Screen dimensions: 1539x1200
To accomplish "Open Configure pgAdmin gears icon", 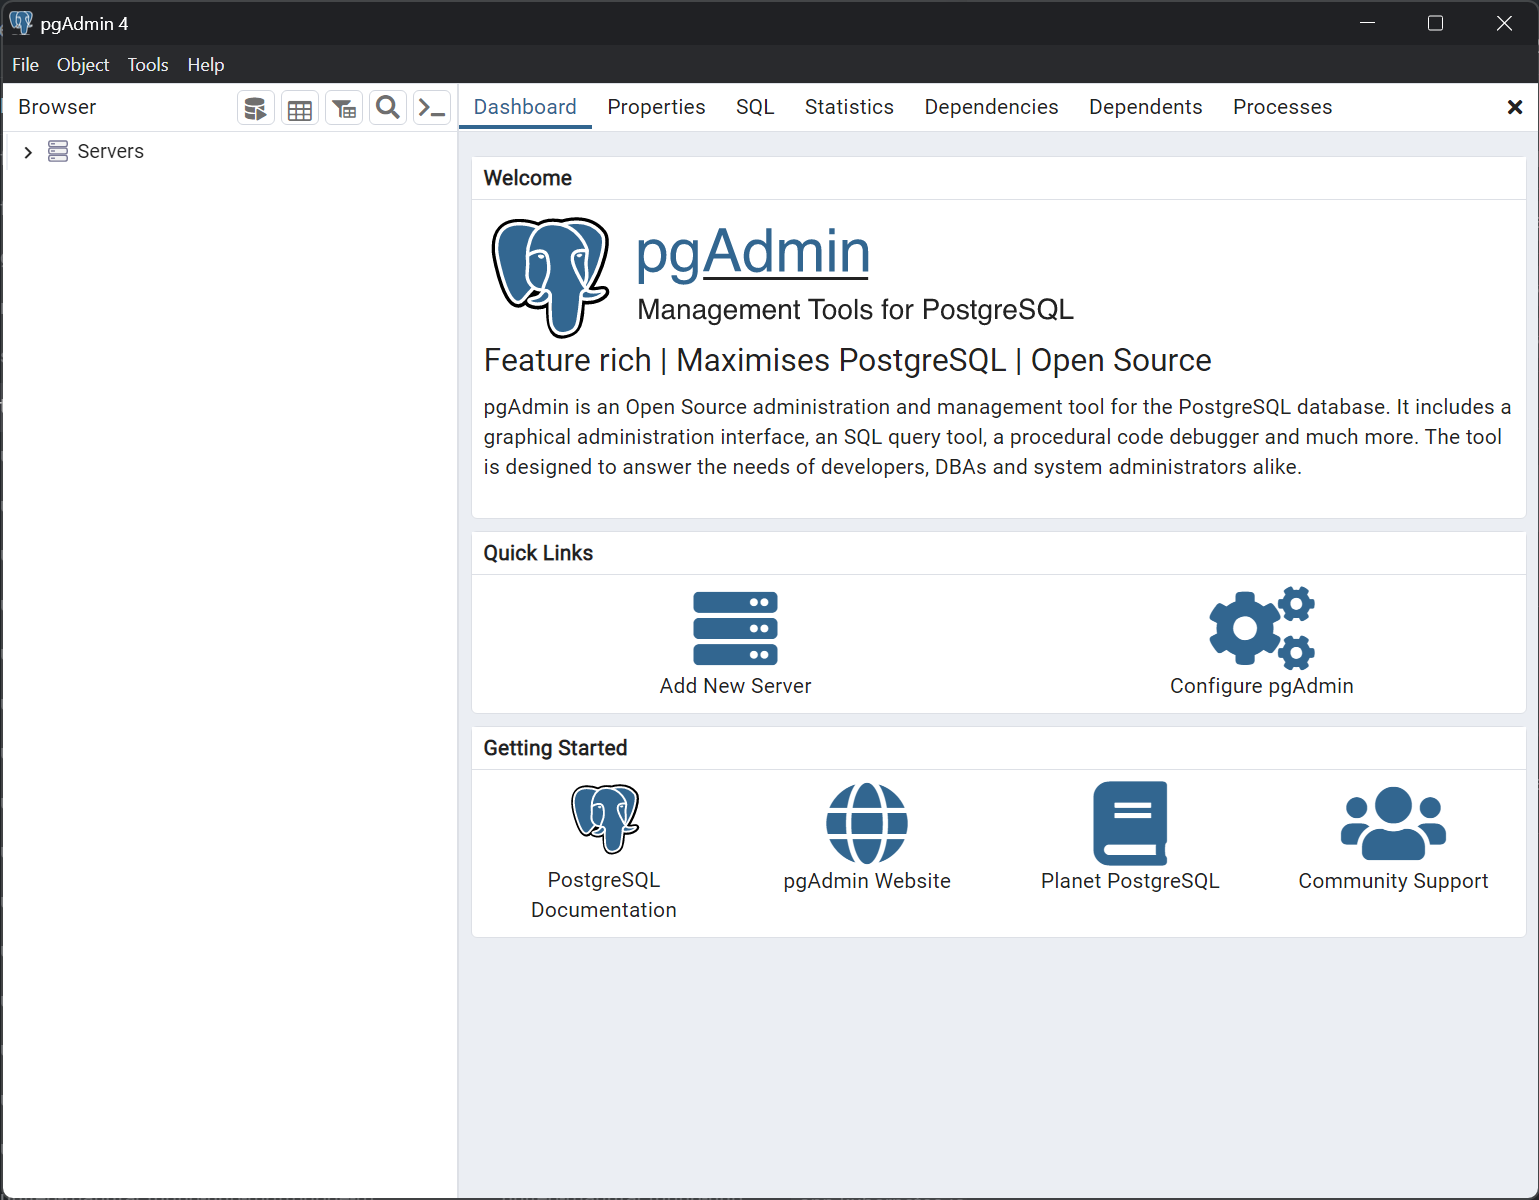I will coord(1261,628).
